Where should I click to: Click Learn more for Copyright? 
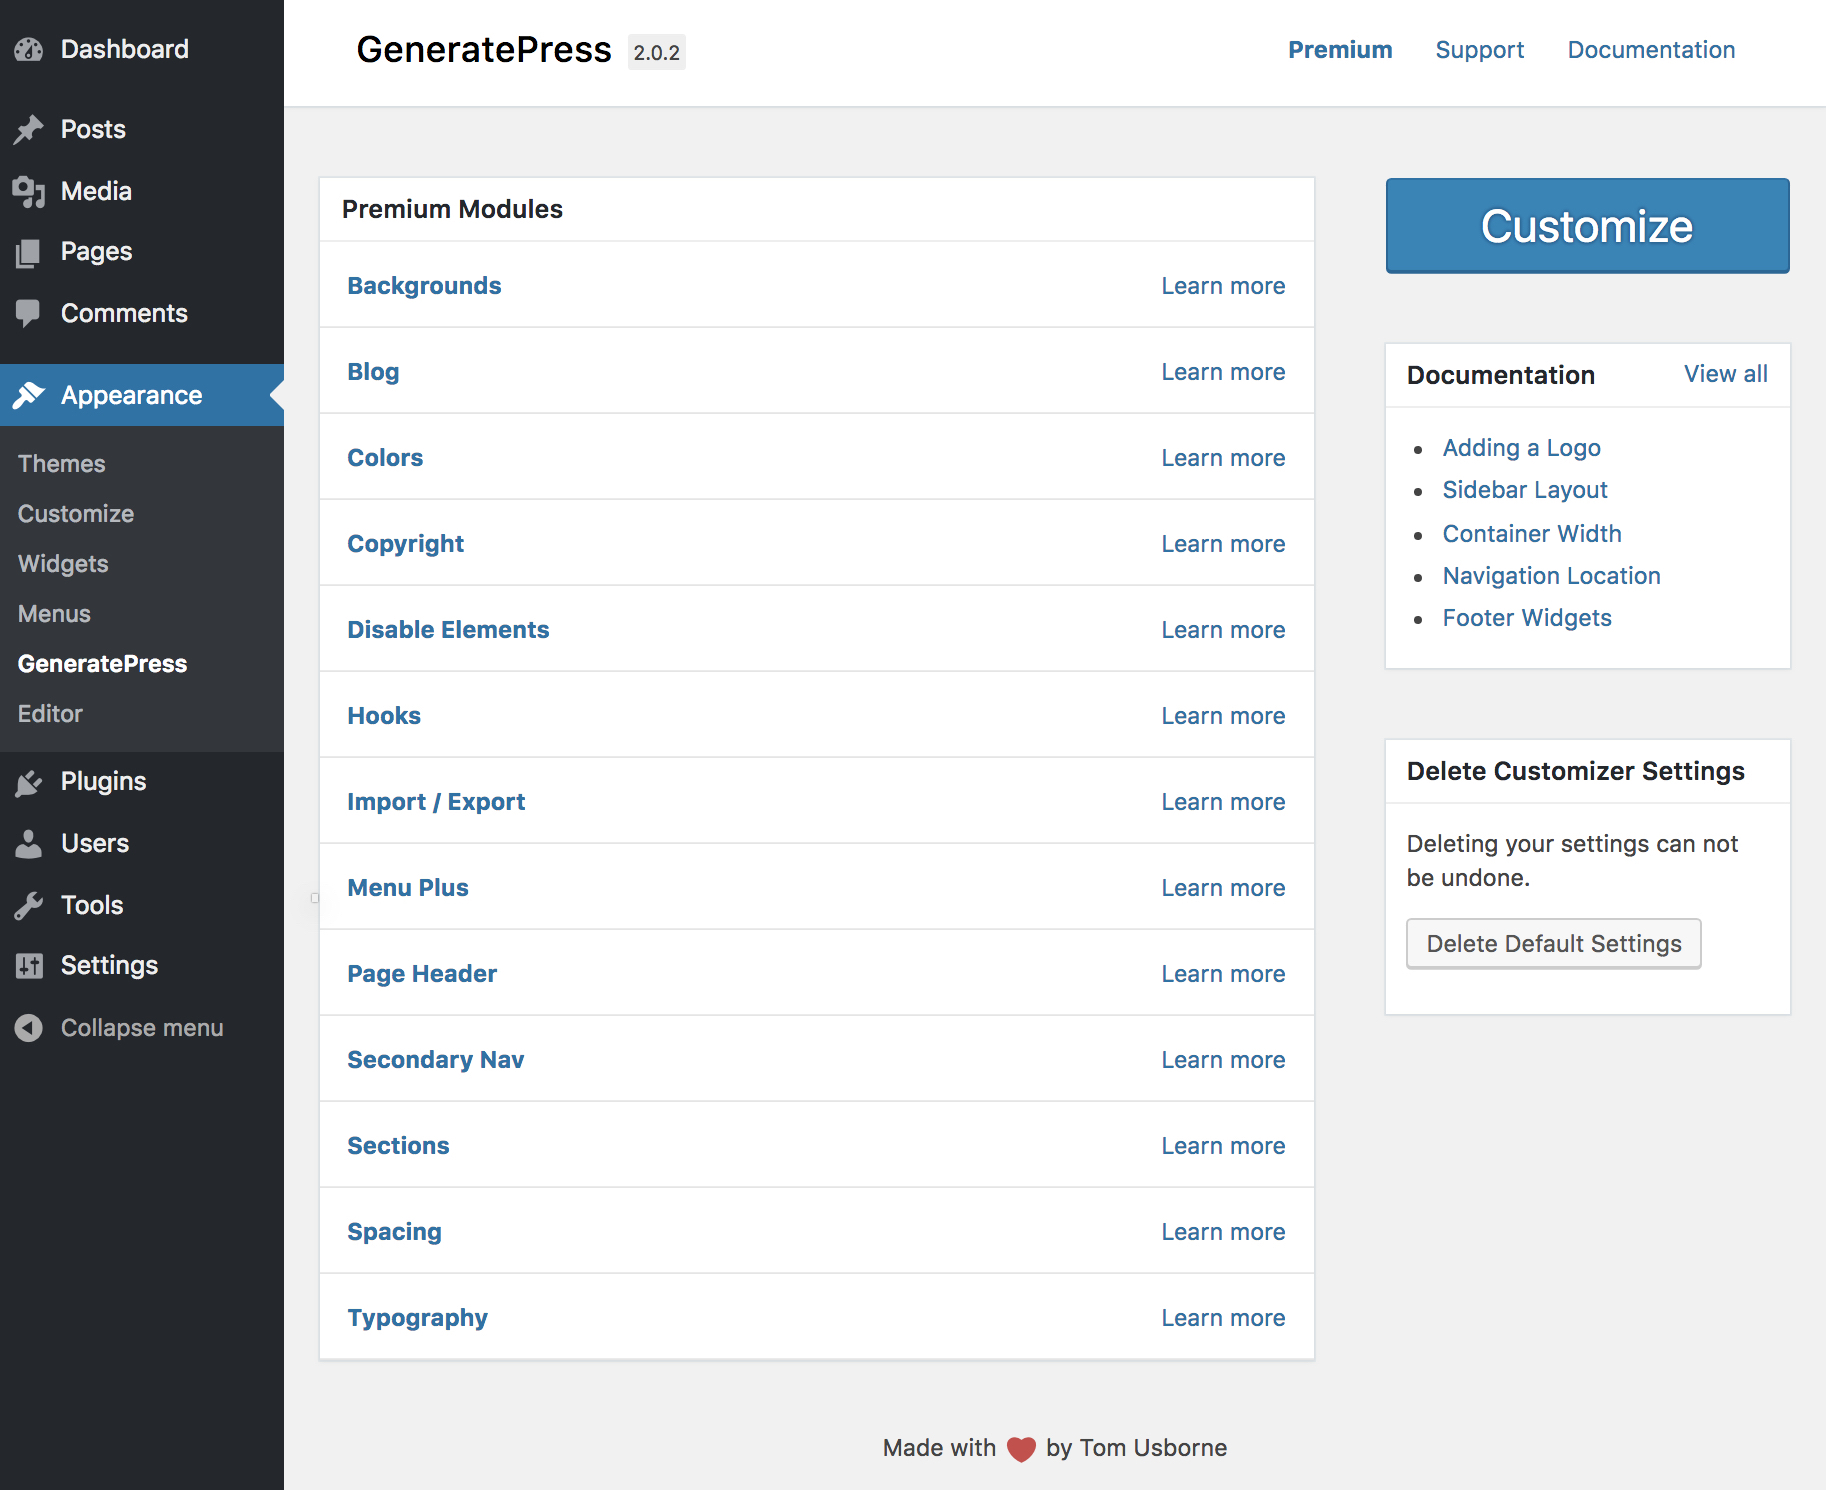tap(1223, 544)
